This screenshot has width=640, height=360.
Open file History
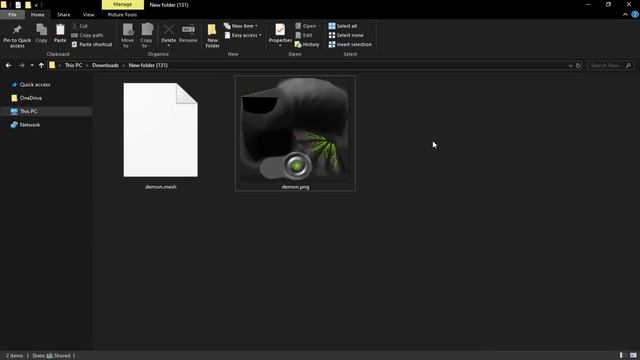pos(307,44)
